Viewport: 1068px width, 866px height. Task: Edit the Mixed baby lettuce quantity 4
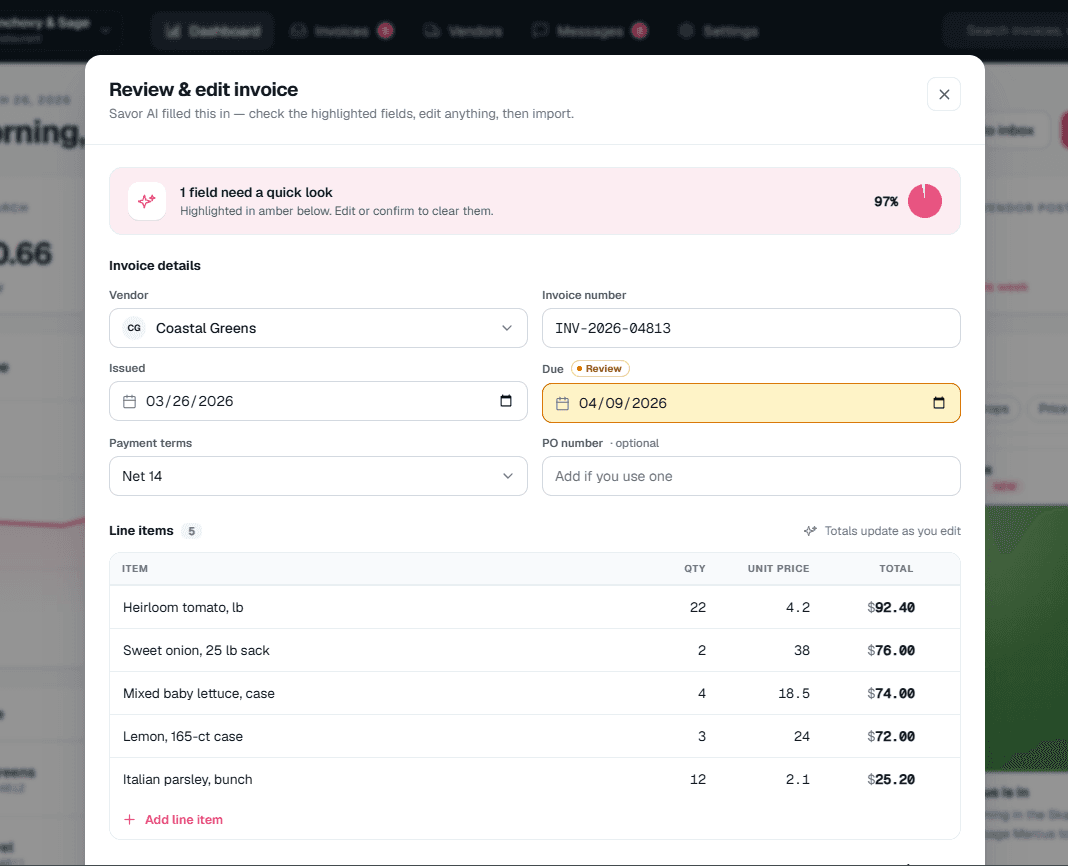702,693
